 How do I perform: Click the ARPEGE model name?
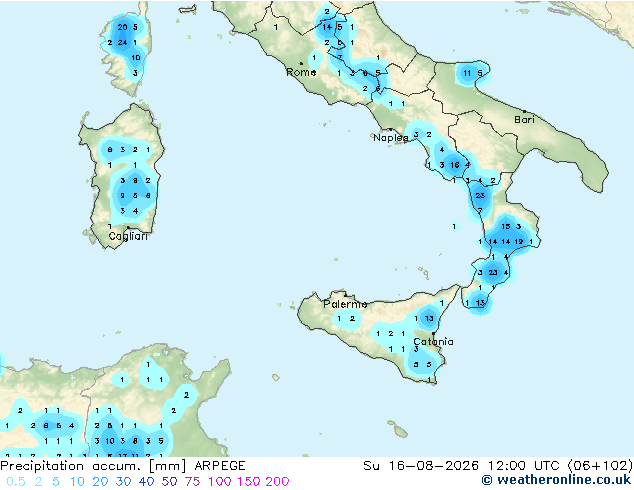(220, 466)
